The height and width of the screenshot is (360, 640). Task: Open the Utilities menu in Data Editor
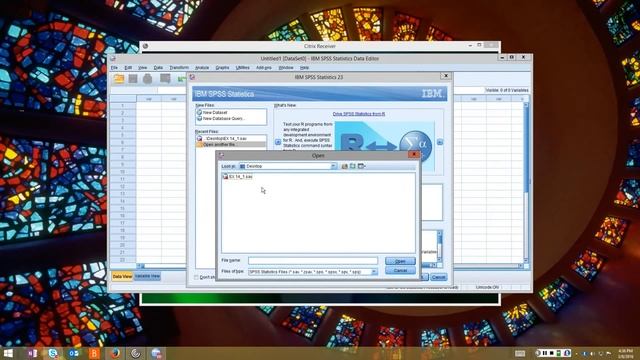242,68
